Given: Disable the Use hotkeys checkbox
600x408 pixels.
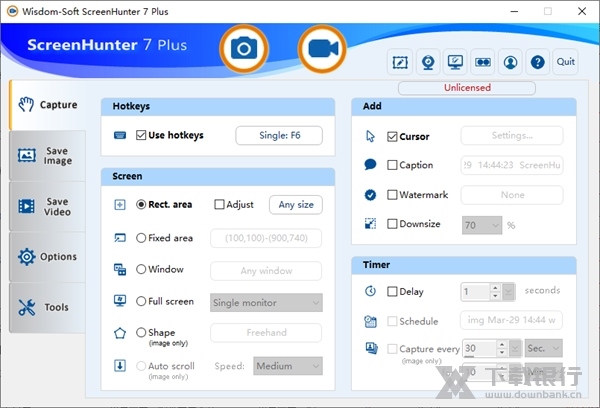Looking at the screenshot, I should coord(142,136).
